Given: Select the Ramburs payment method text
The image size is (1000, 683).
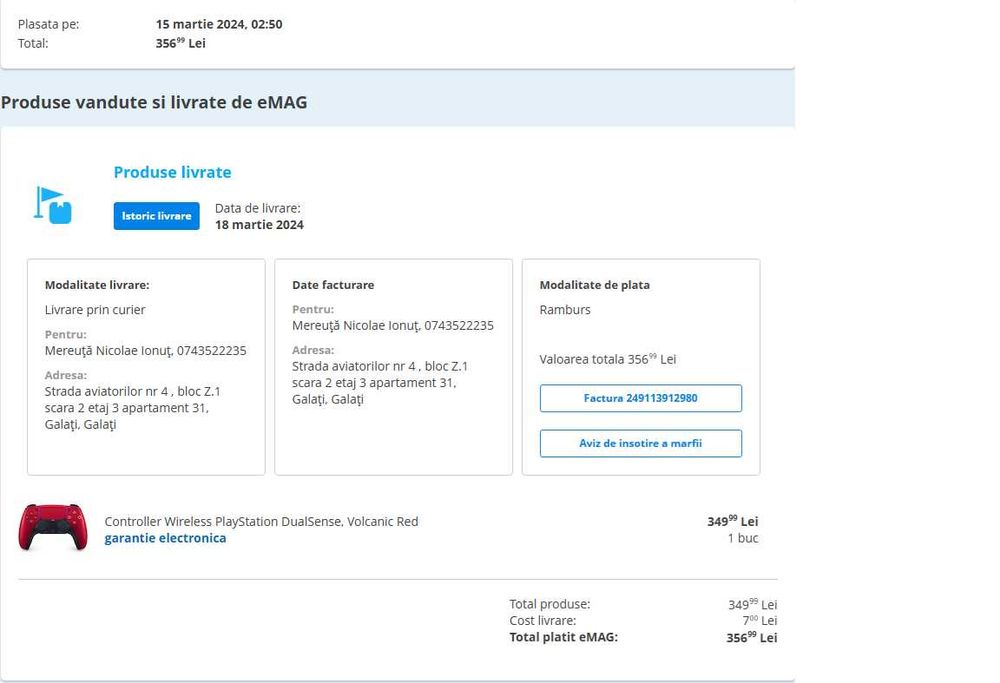Looking at the screenshot, I should pyautogui.click(x=565, y=310).
